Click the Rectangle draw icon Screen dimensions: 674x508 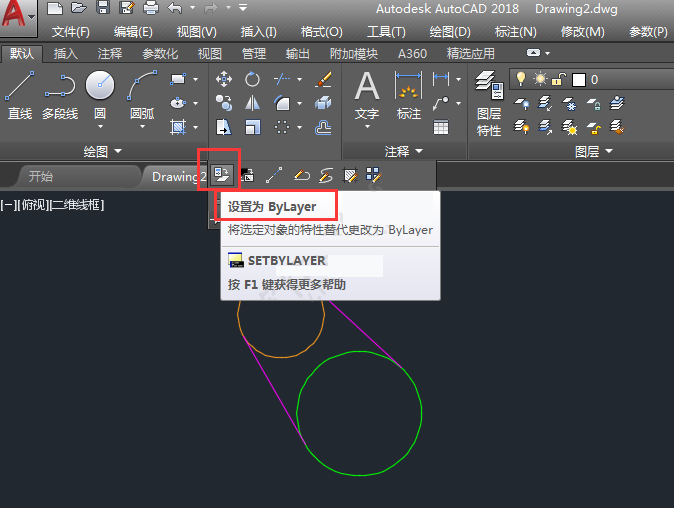[178, 79]
